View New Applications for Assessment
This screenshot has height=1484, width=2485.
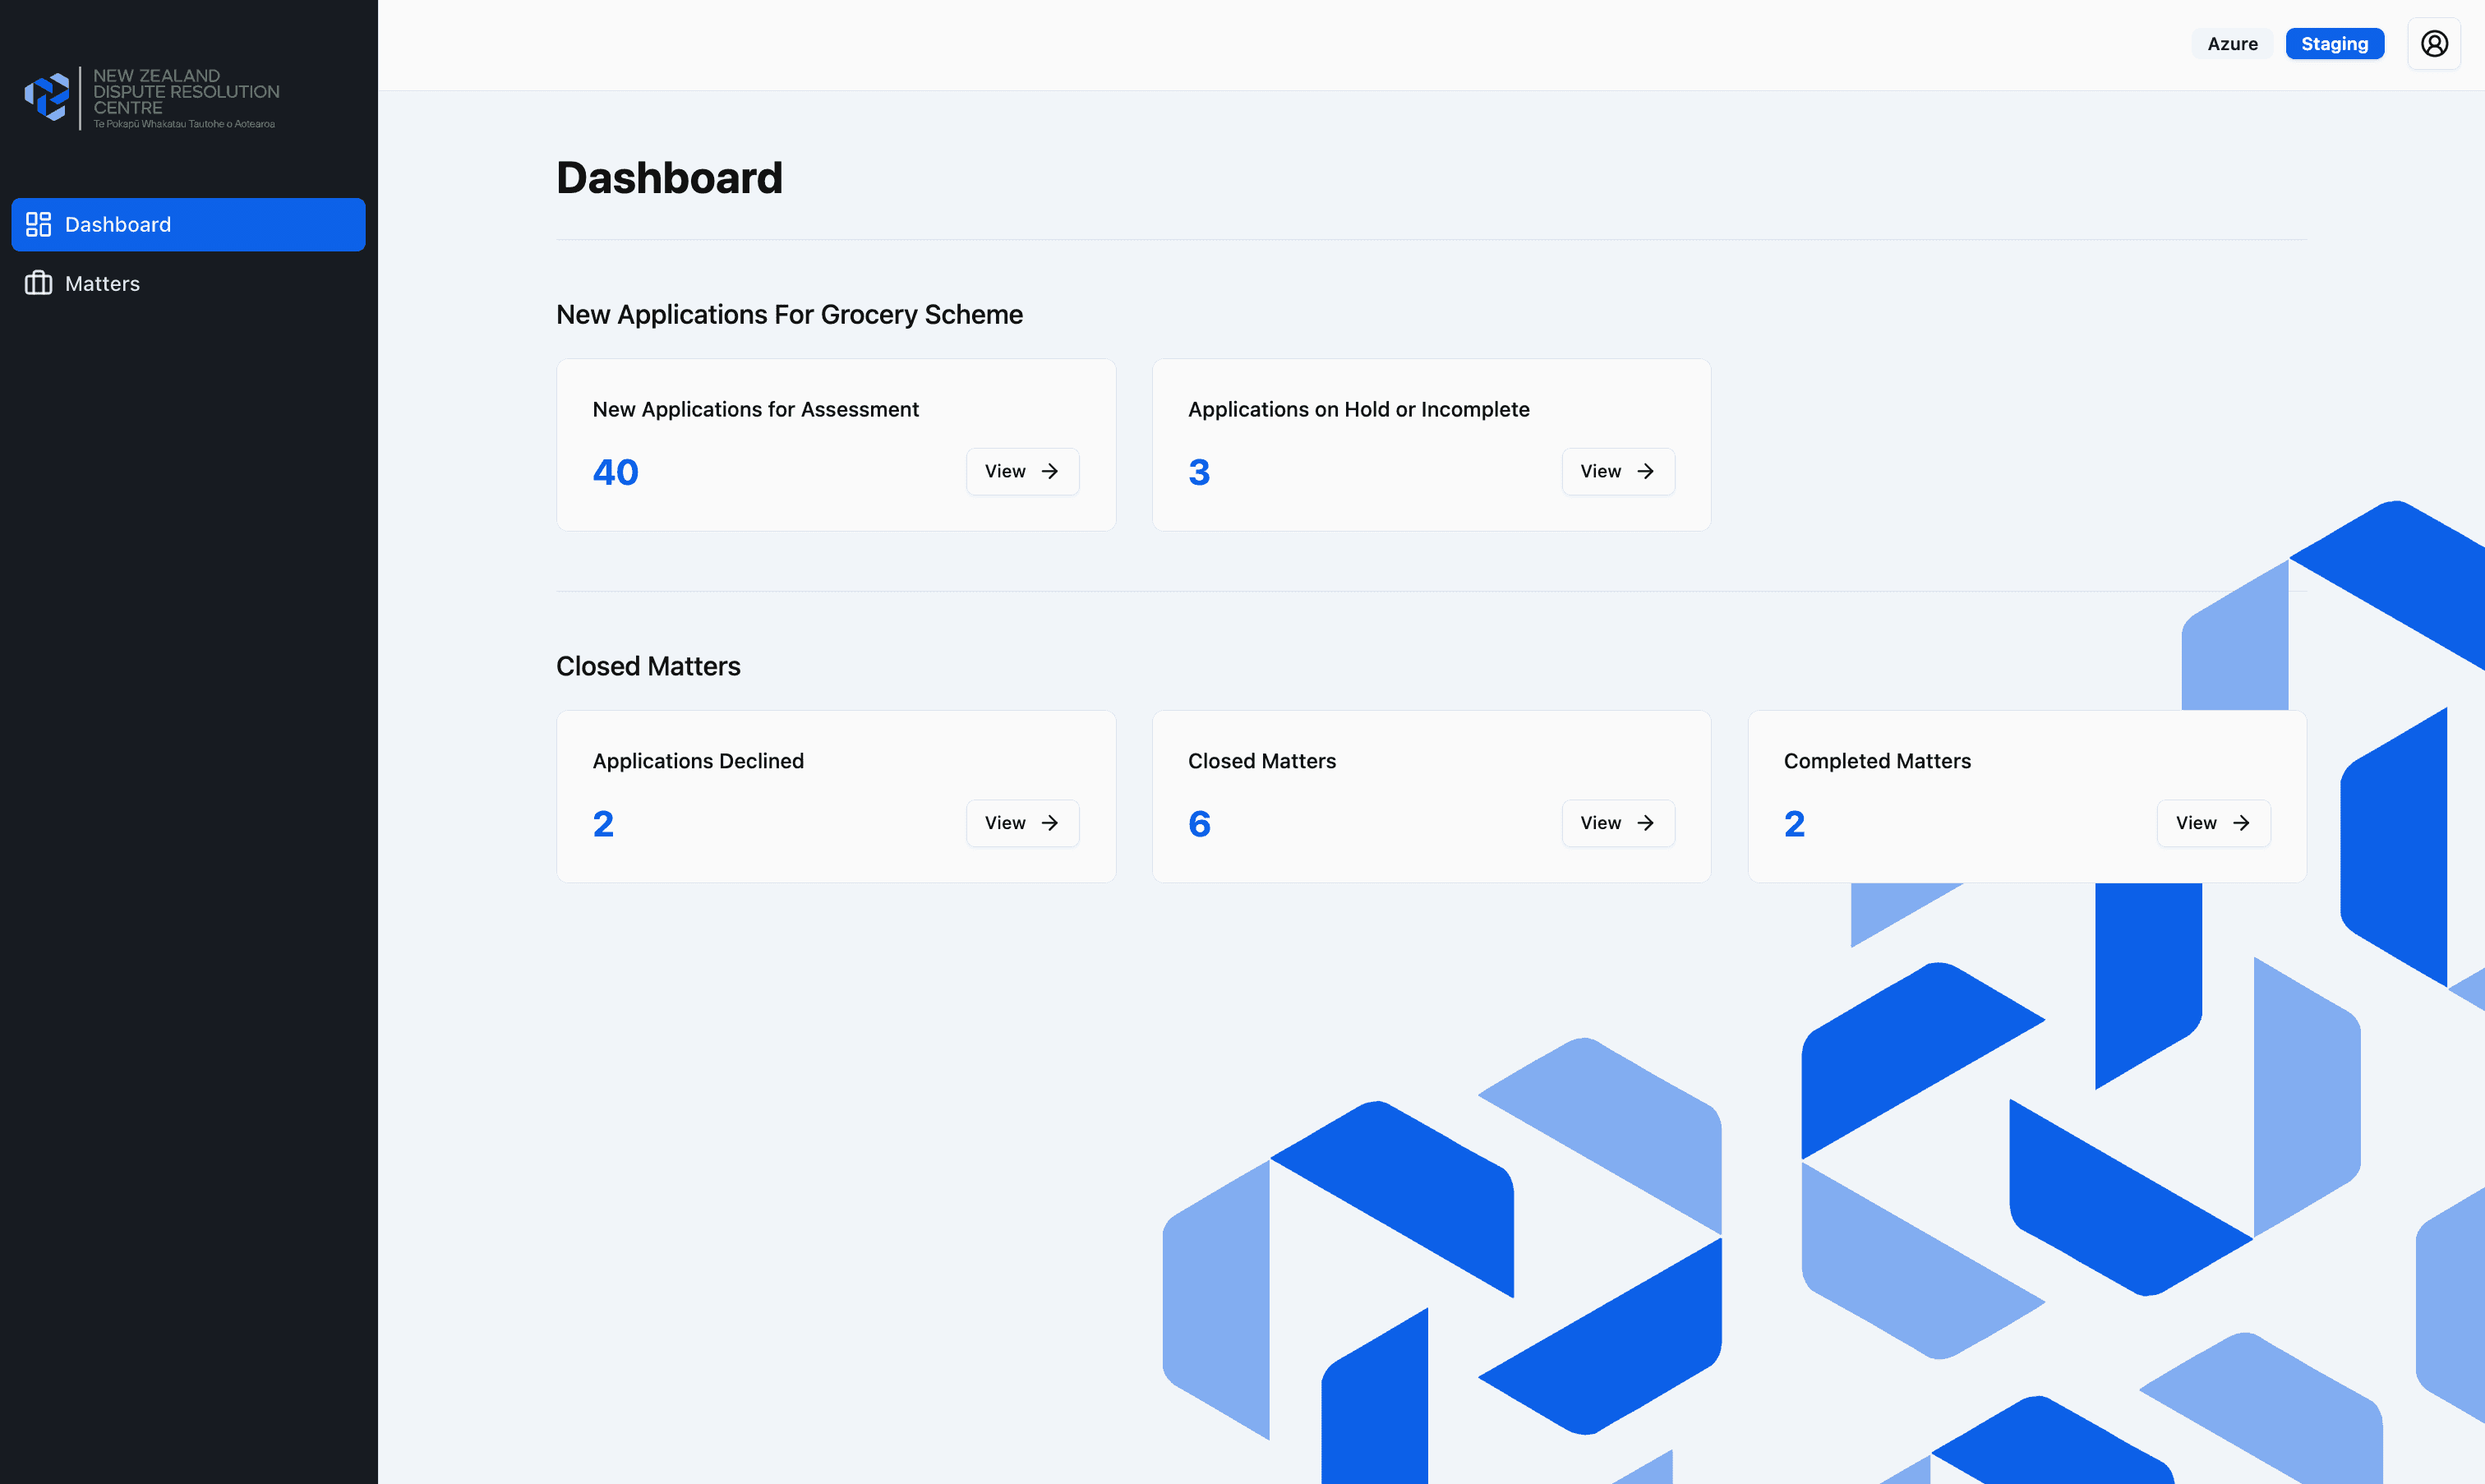[x=1022, y=471]
